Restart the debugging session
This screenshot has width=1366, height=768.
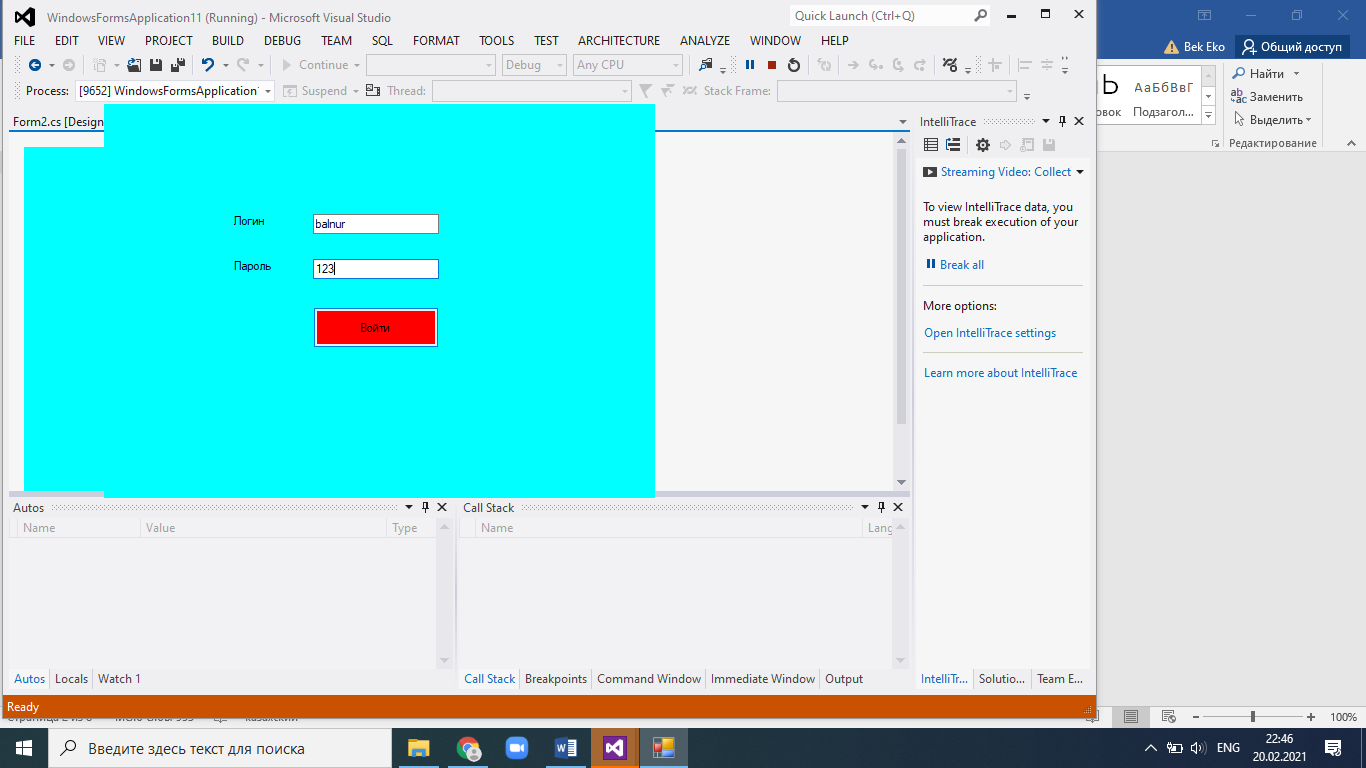point(794,65)
